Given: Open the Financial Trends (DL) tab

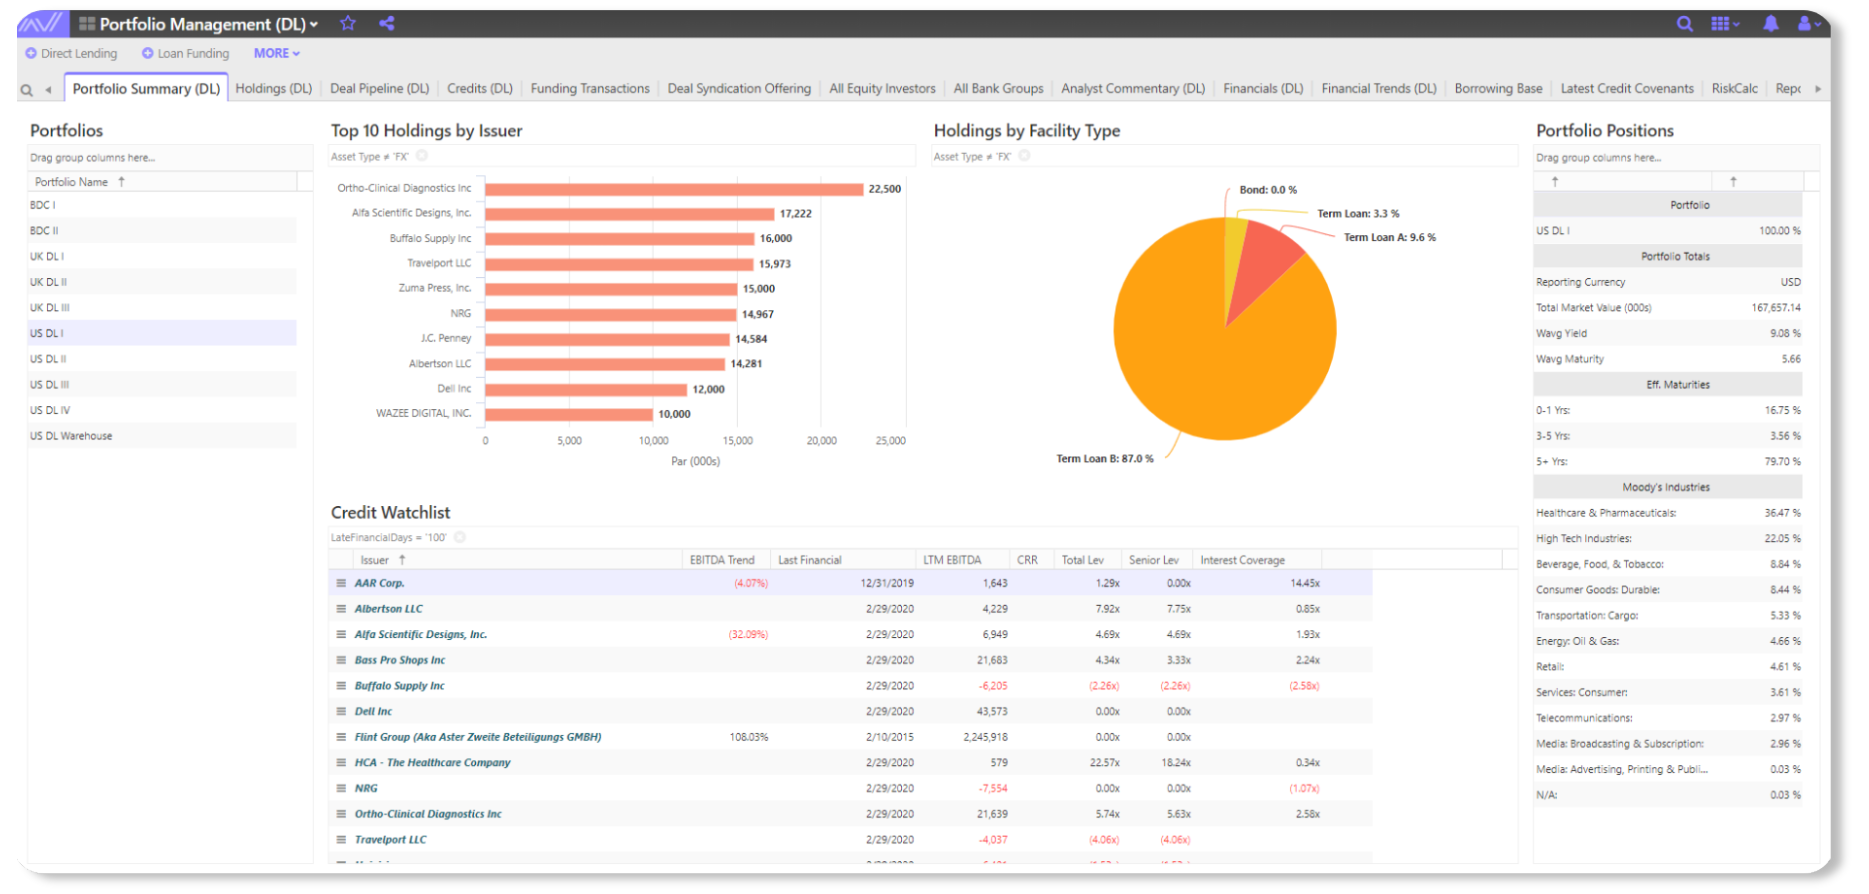Looking at the screenshot, I should coord(1379,88).
